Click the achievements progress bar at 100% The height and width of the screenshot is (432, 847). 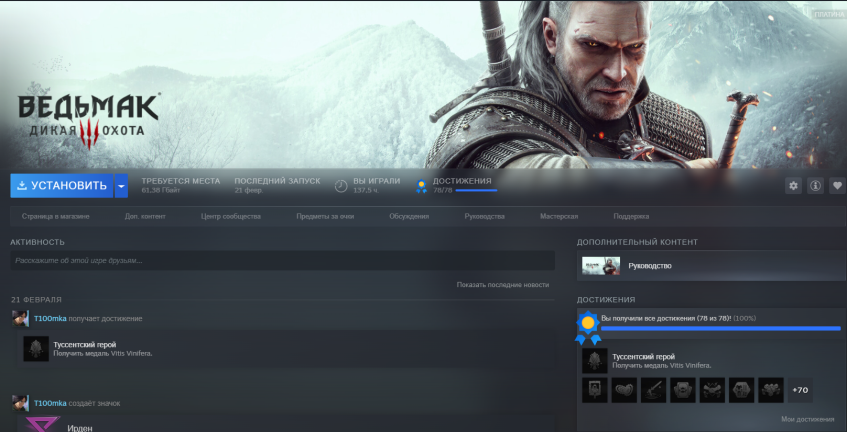[x=720, y=328]
